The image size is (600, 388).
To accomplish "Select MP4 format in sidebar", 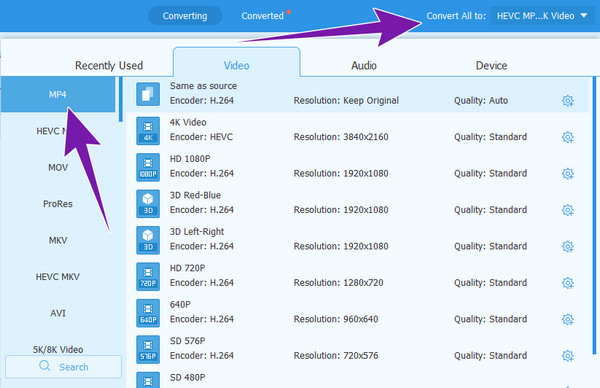I will 58,95.
